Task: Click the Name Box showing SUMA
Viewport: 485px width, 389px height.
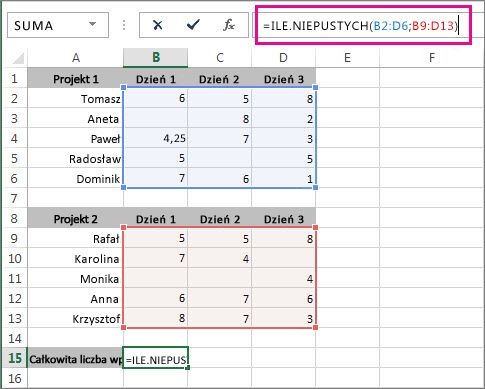Action: pyautogui.click(x=58, y=25)
